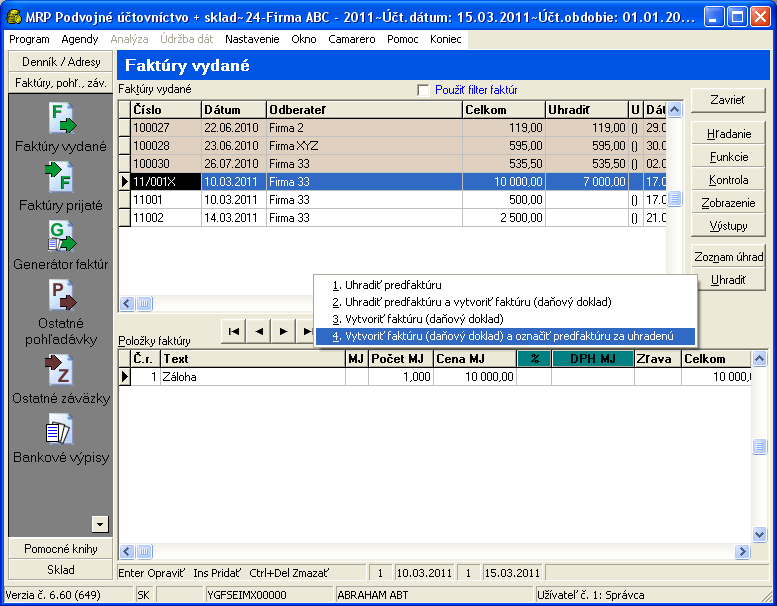The image size is (777, 606).
Task: Open Okno menu
Action: [304, 39]
